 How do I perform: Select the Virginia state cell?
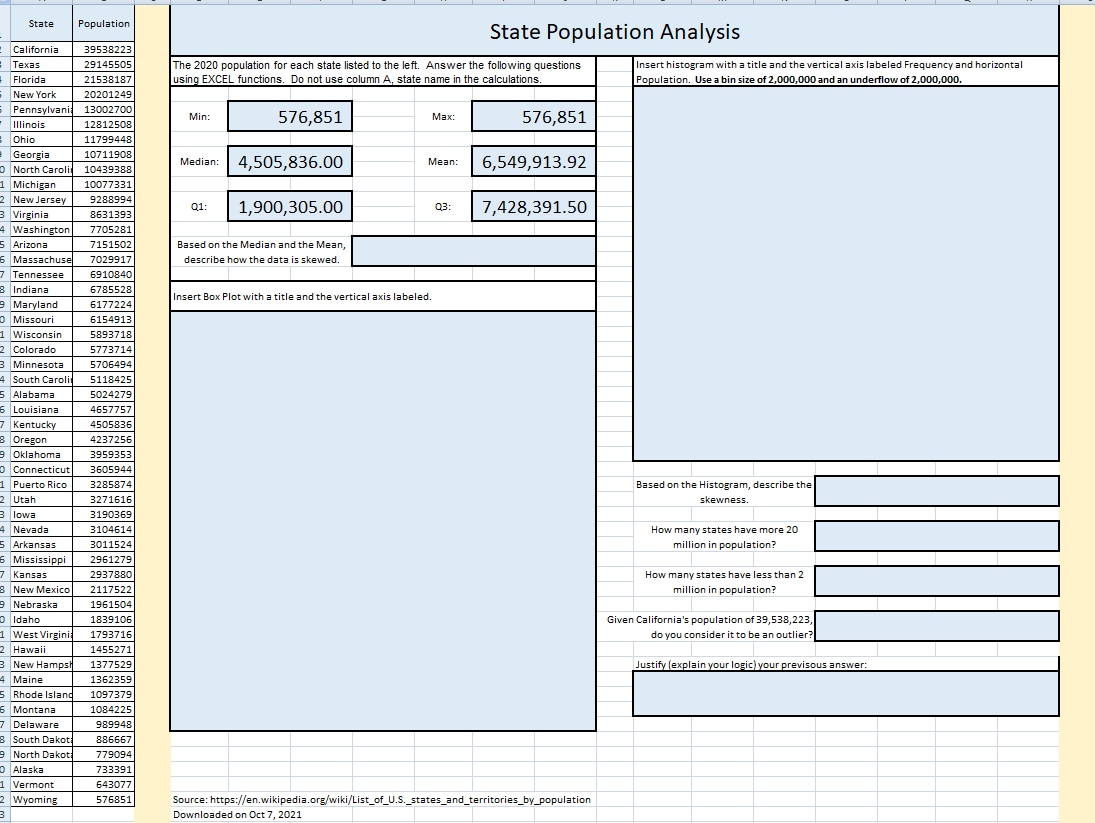click(x=41, y=214)
